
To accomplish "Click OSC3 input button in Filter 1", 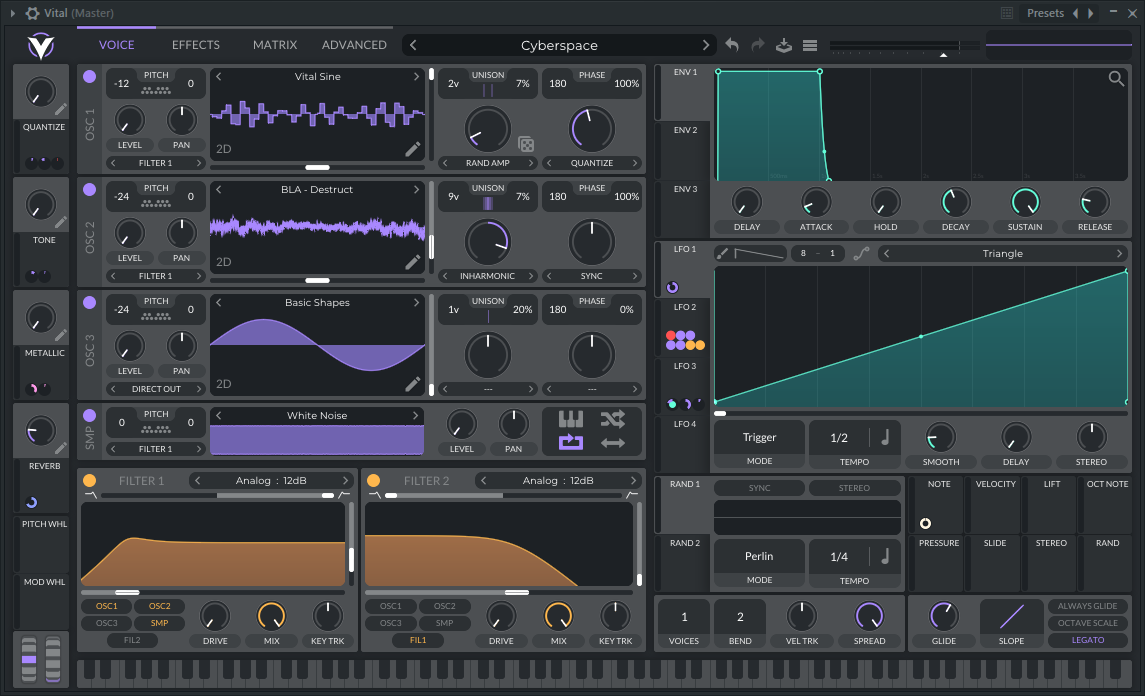I will (107, 623).
